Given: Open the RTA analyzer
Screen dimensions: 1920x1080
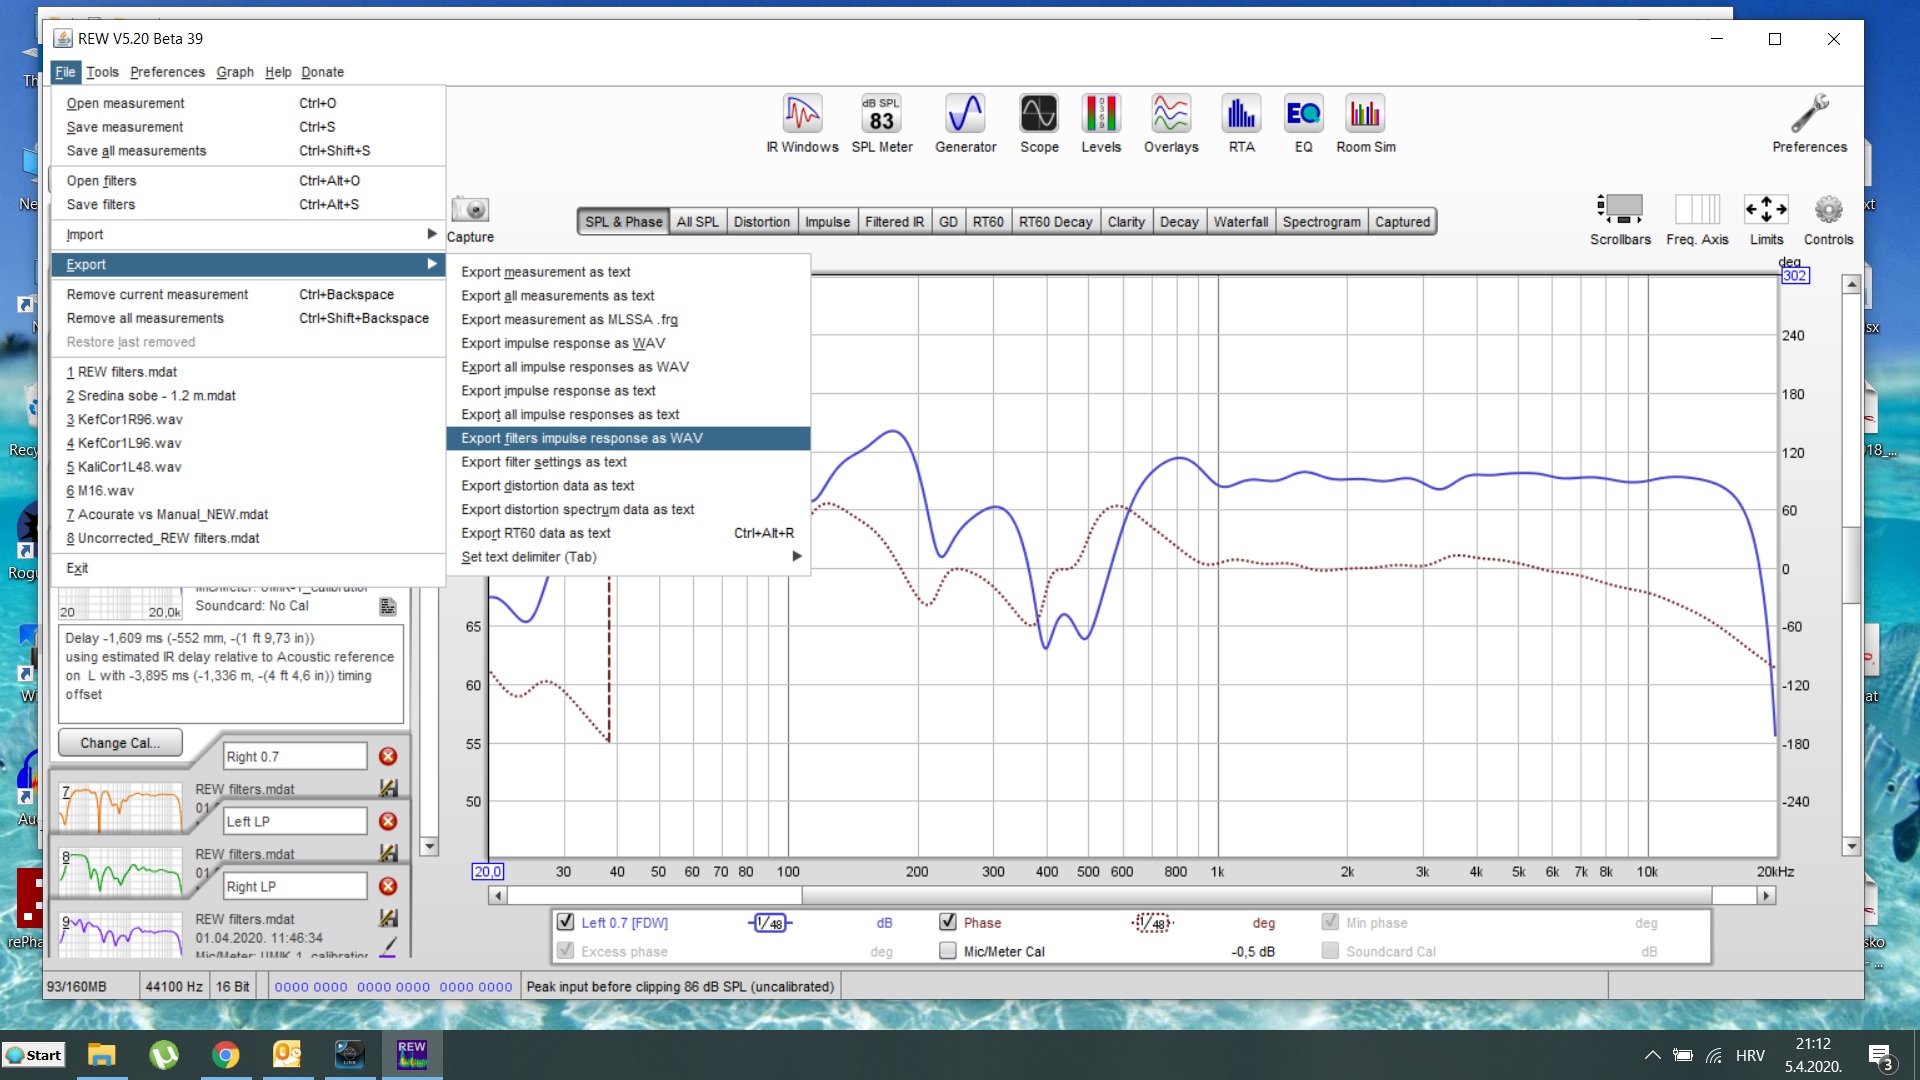Looking at the screenshot, I should point(1241,123).
